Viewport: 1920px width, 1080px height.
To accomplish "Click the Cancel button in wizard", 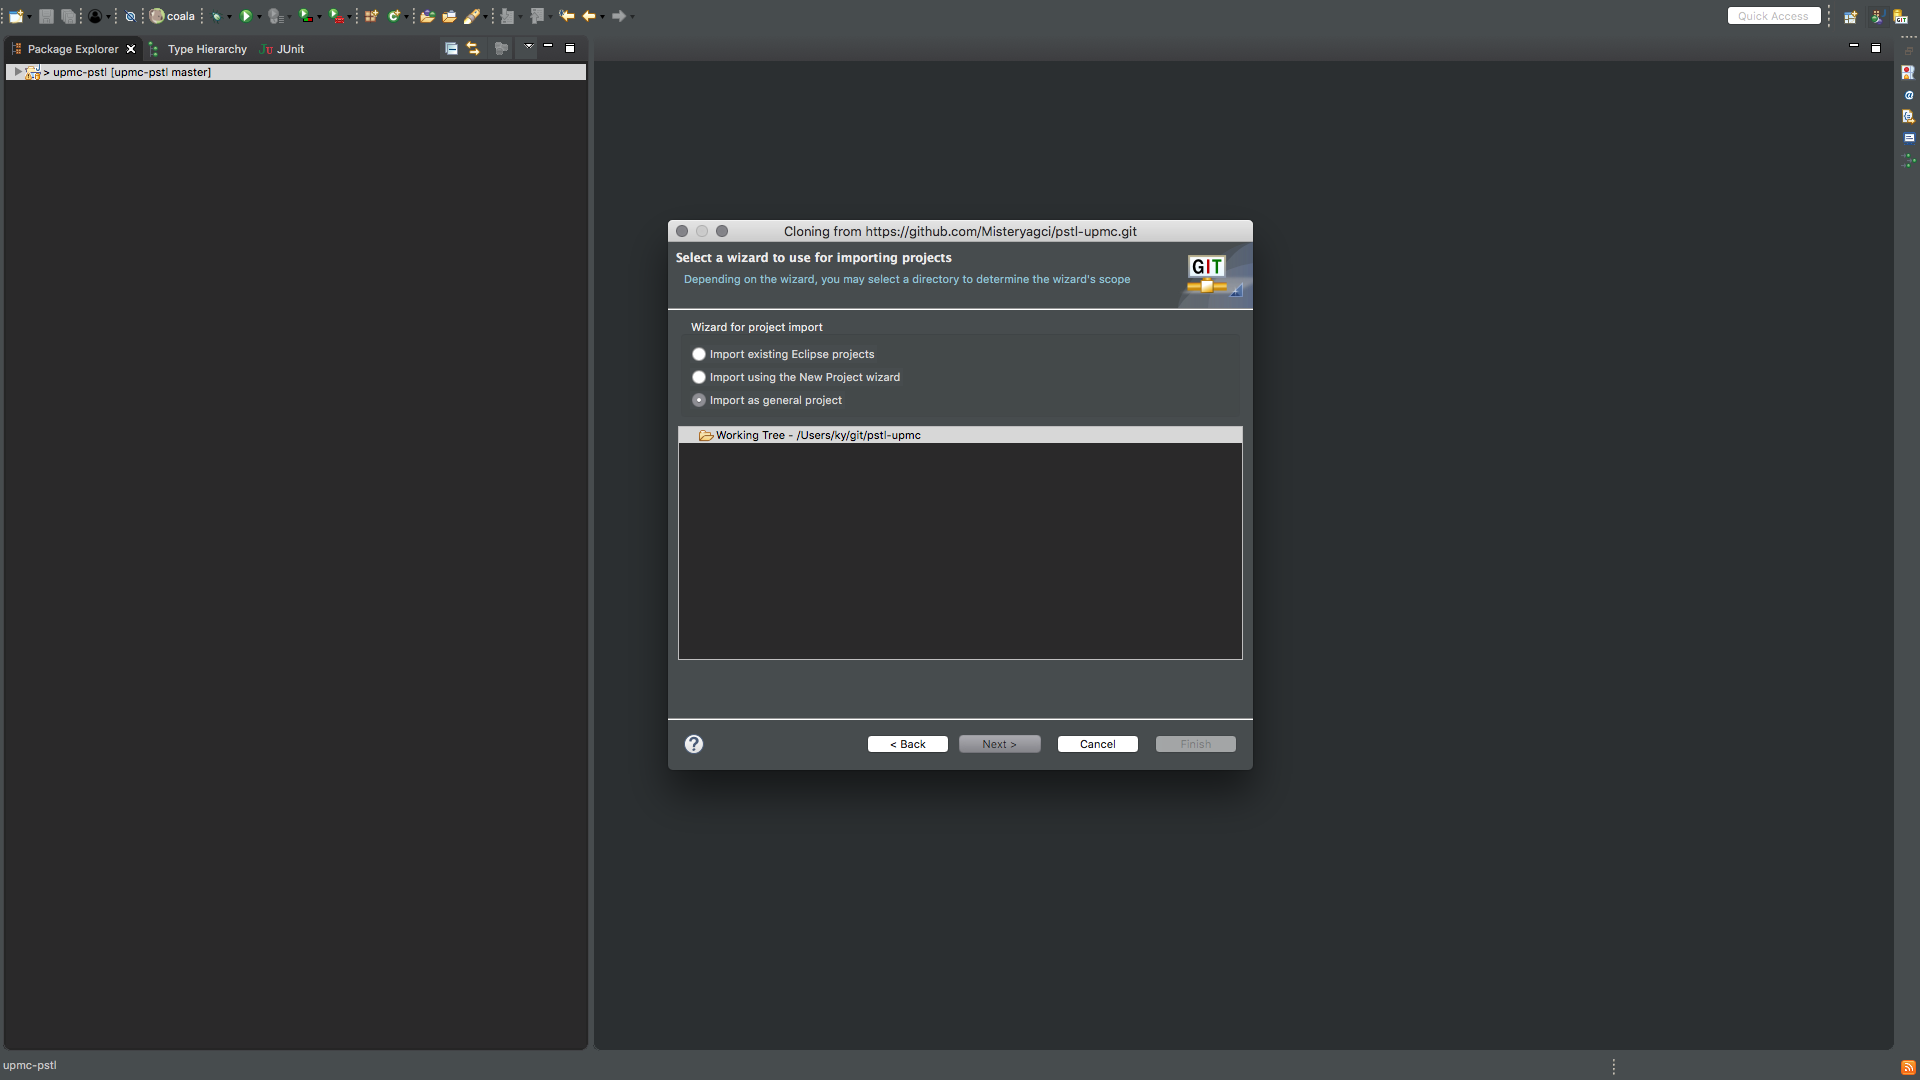I will point(1097,742).
